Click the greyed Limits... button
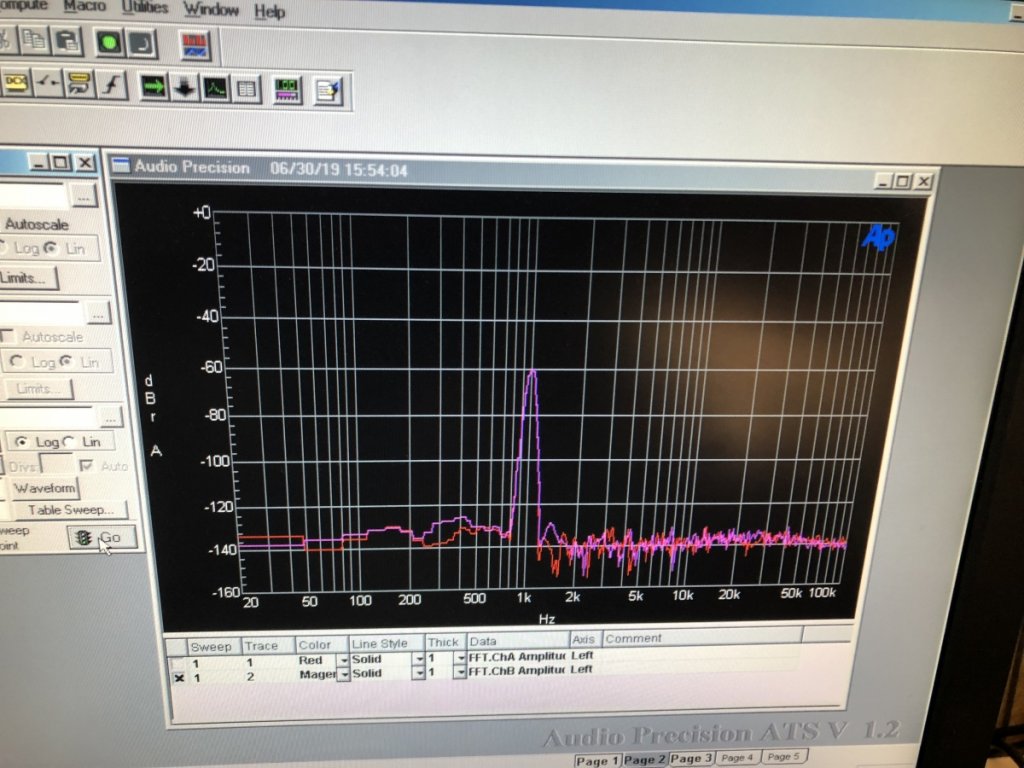The height and width of the screenshot is (768, 1024). click(39, 389)
